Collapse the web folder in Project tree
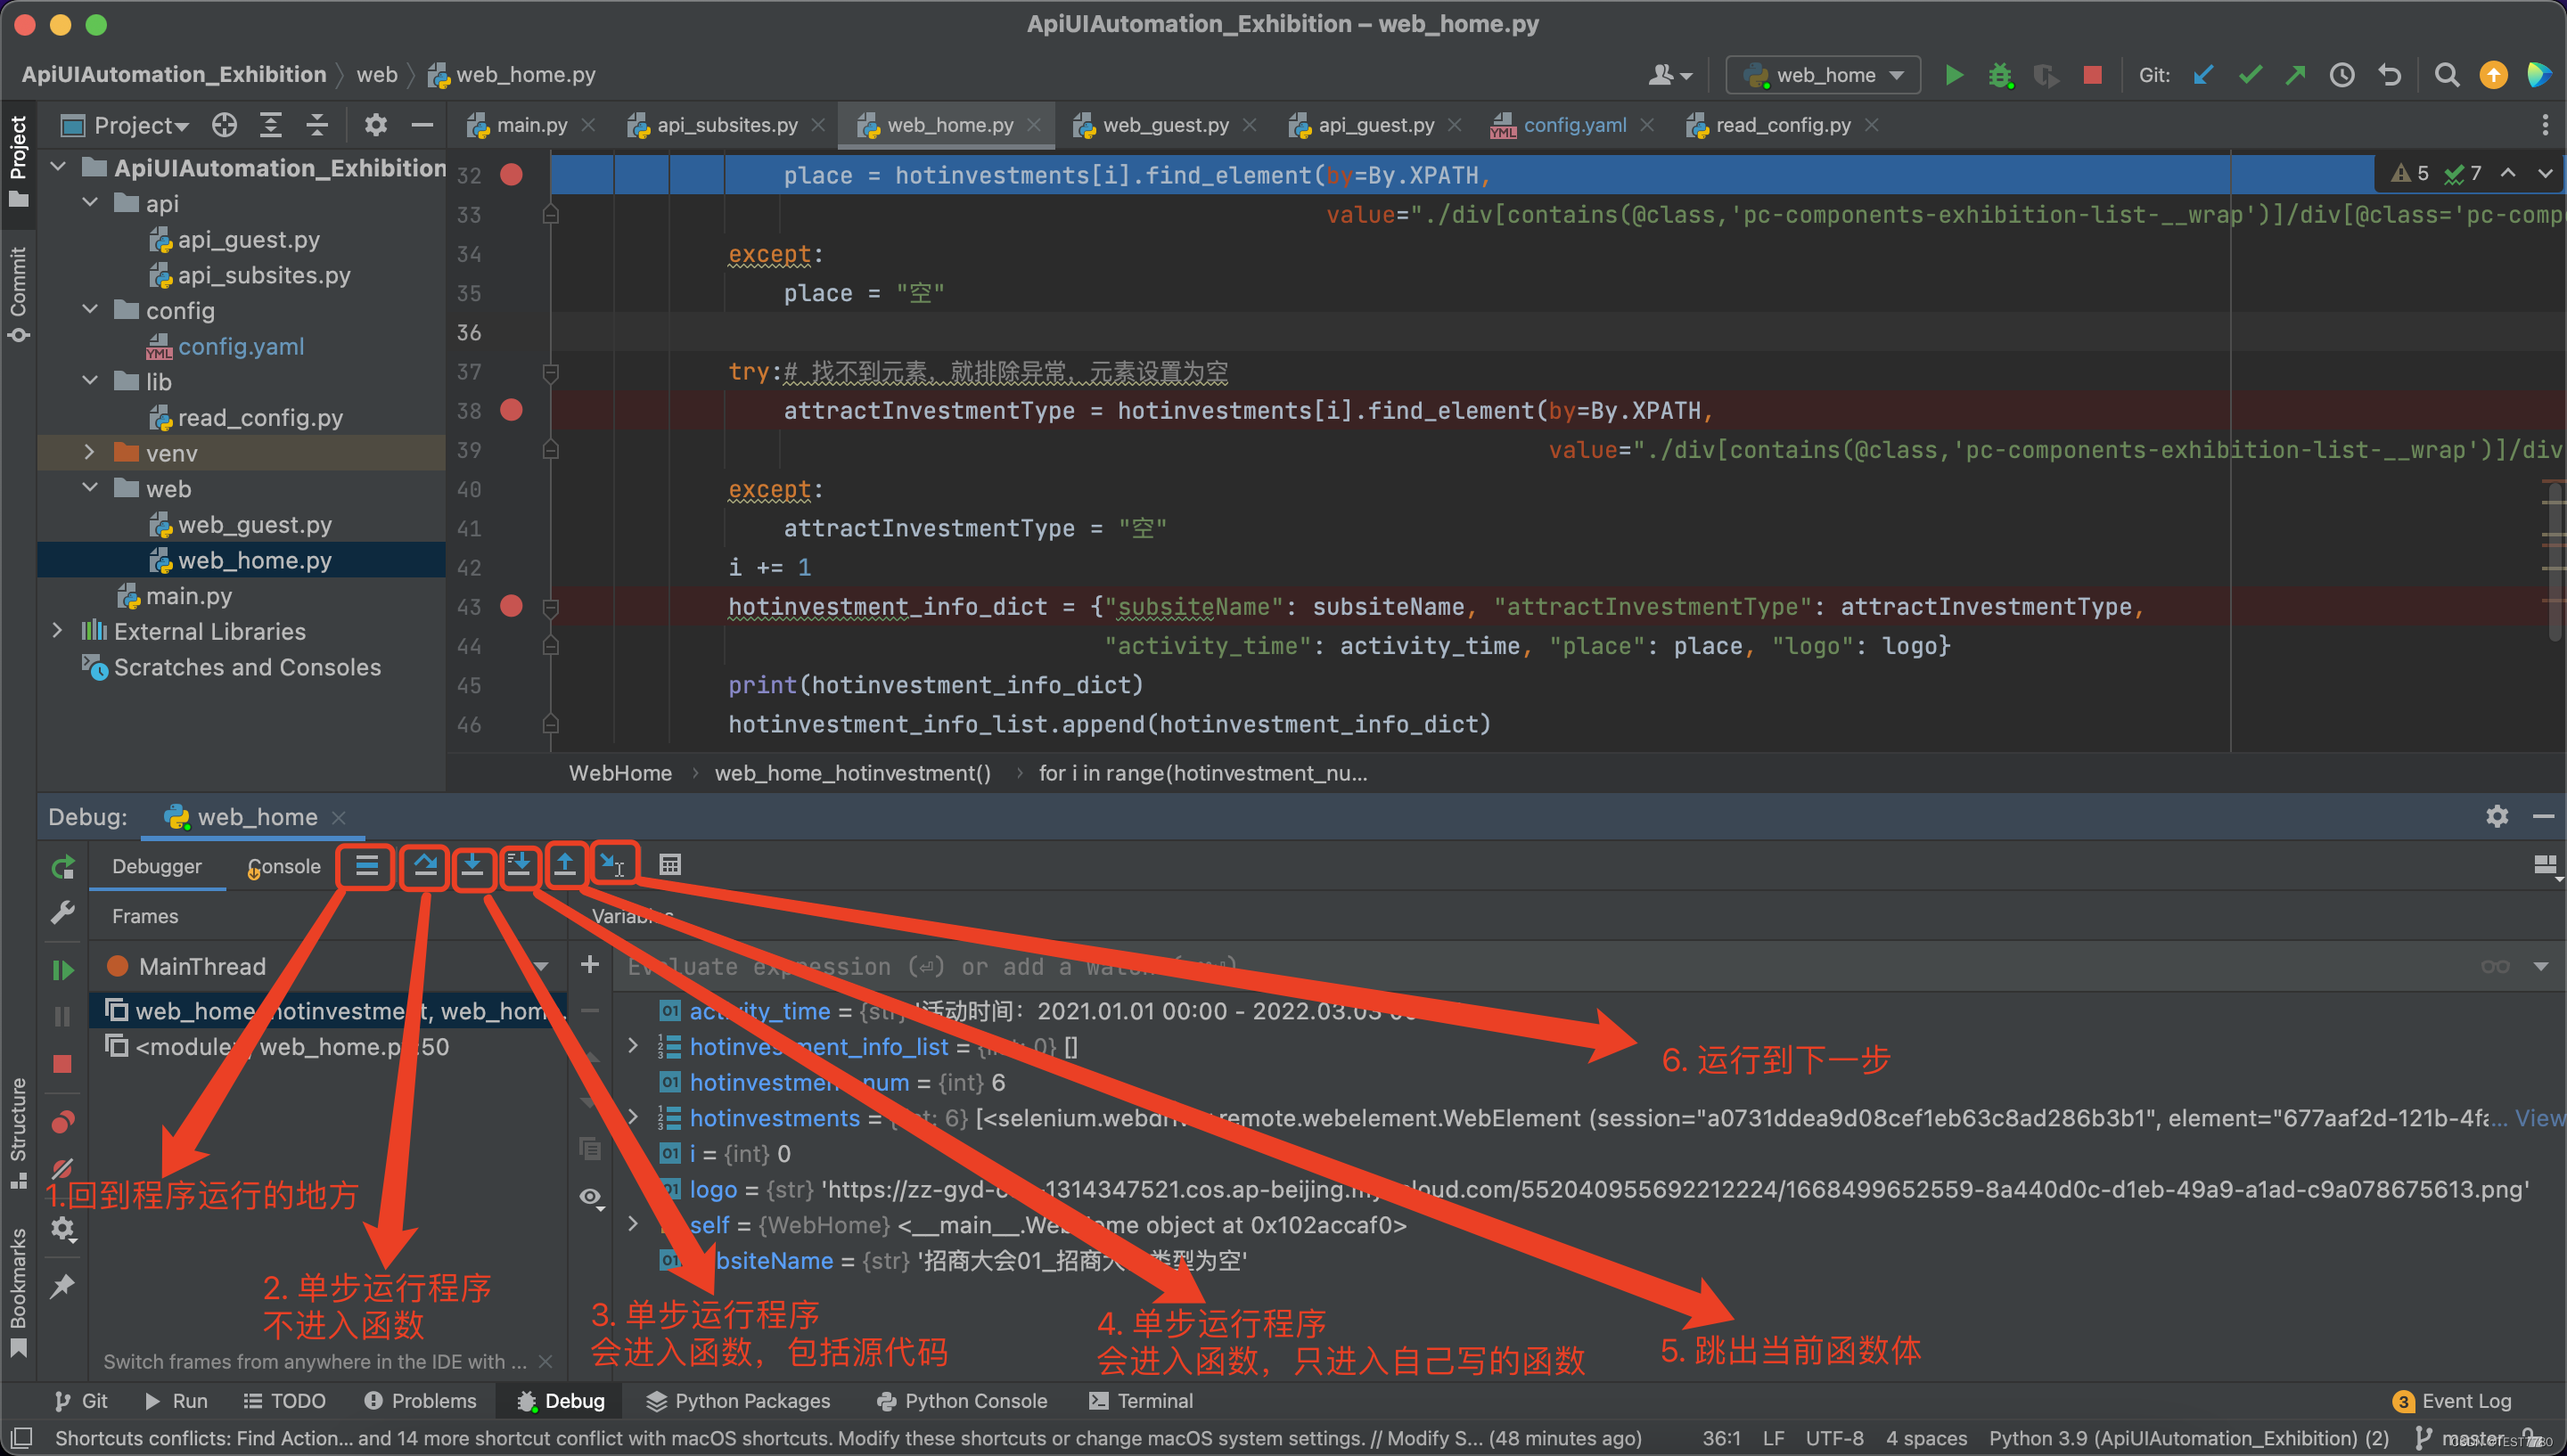 (x=89, y=488)
